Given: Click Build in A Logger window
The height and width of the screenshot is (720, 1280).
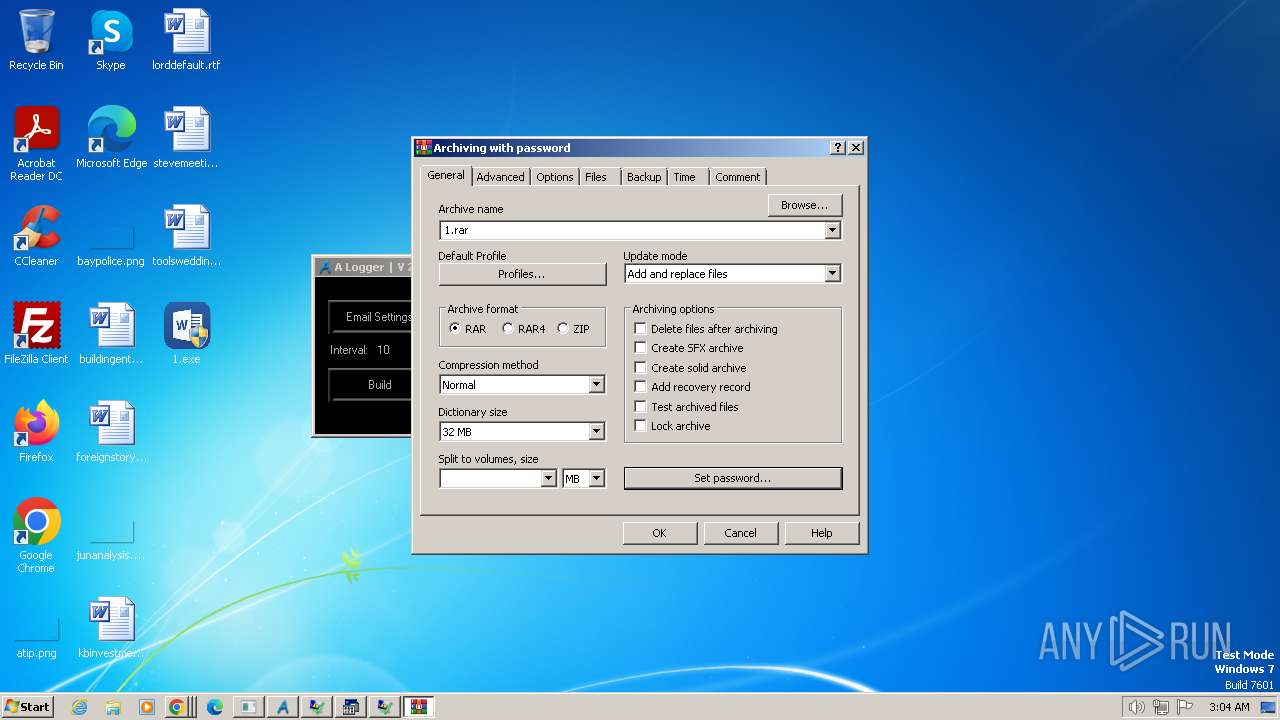Looking at the screenshot, I should click(x=372, y=385).
